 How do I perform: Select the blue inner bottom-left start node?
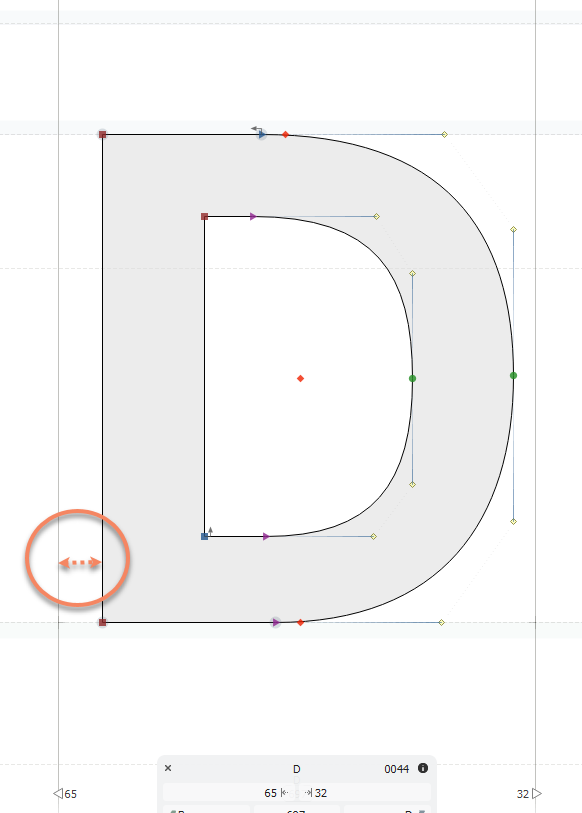(x=204, y=536)
